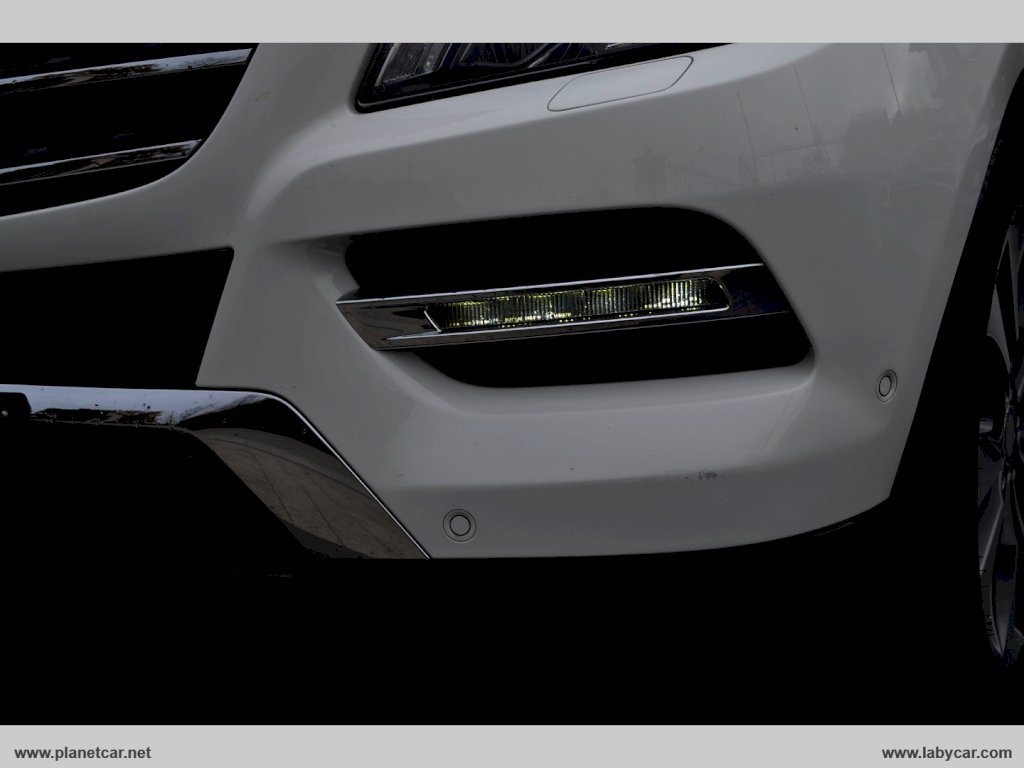Click the gray footer bar between the watermarks
1024x768 pixels.
512,752
